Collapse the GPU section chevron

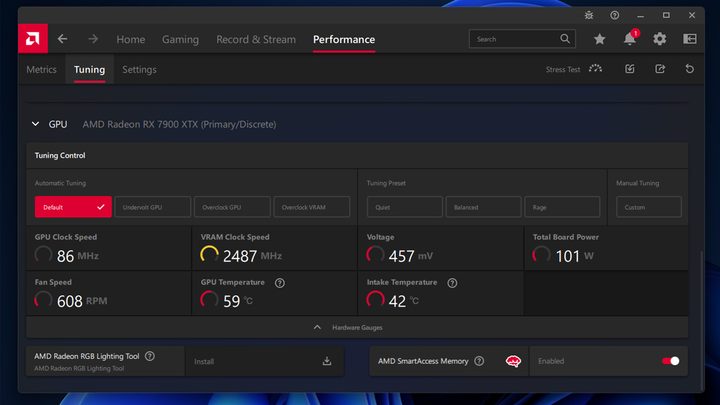click(x=35, y=124)
